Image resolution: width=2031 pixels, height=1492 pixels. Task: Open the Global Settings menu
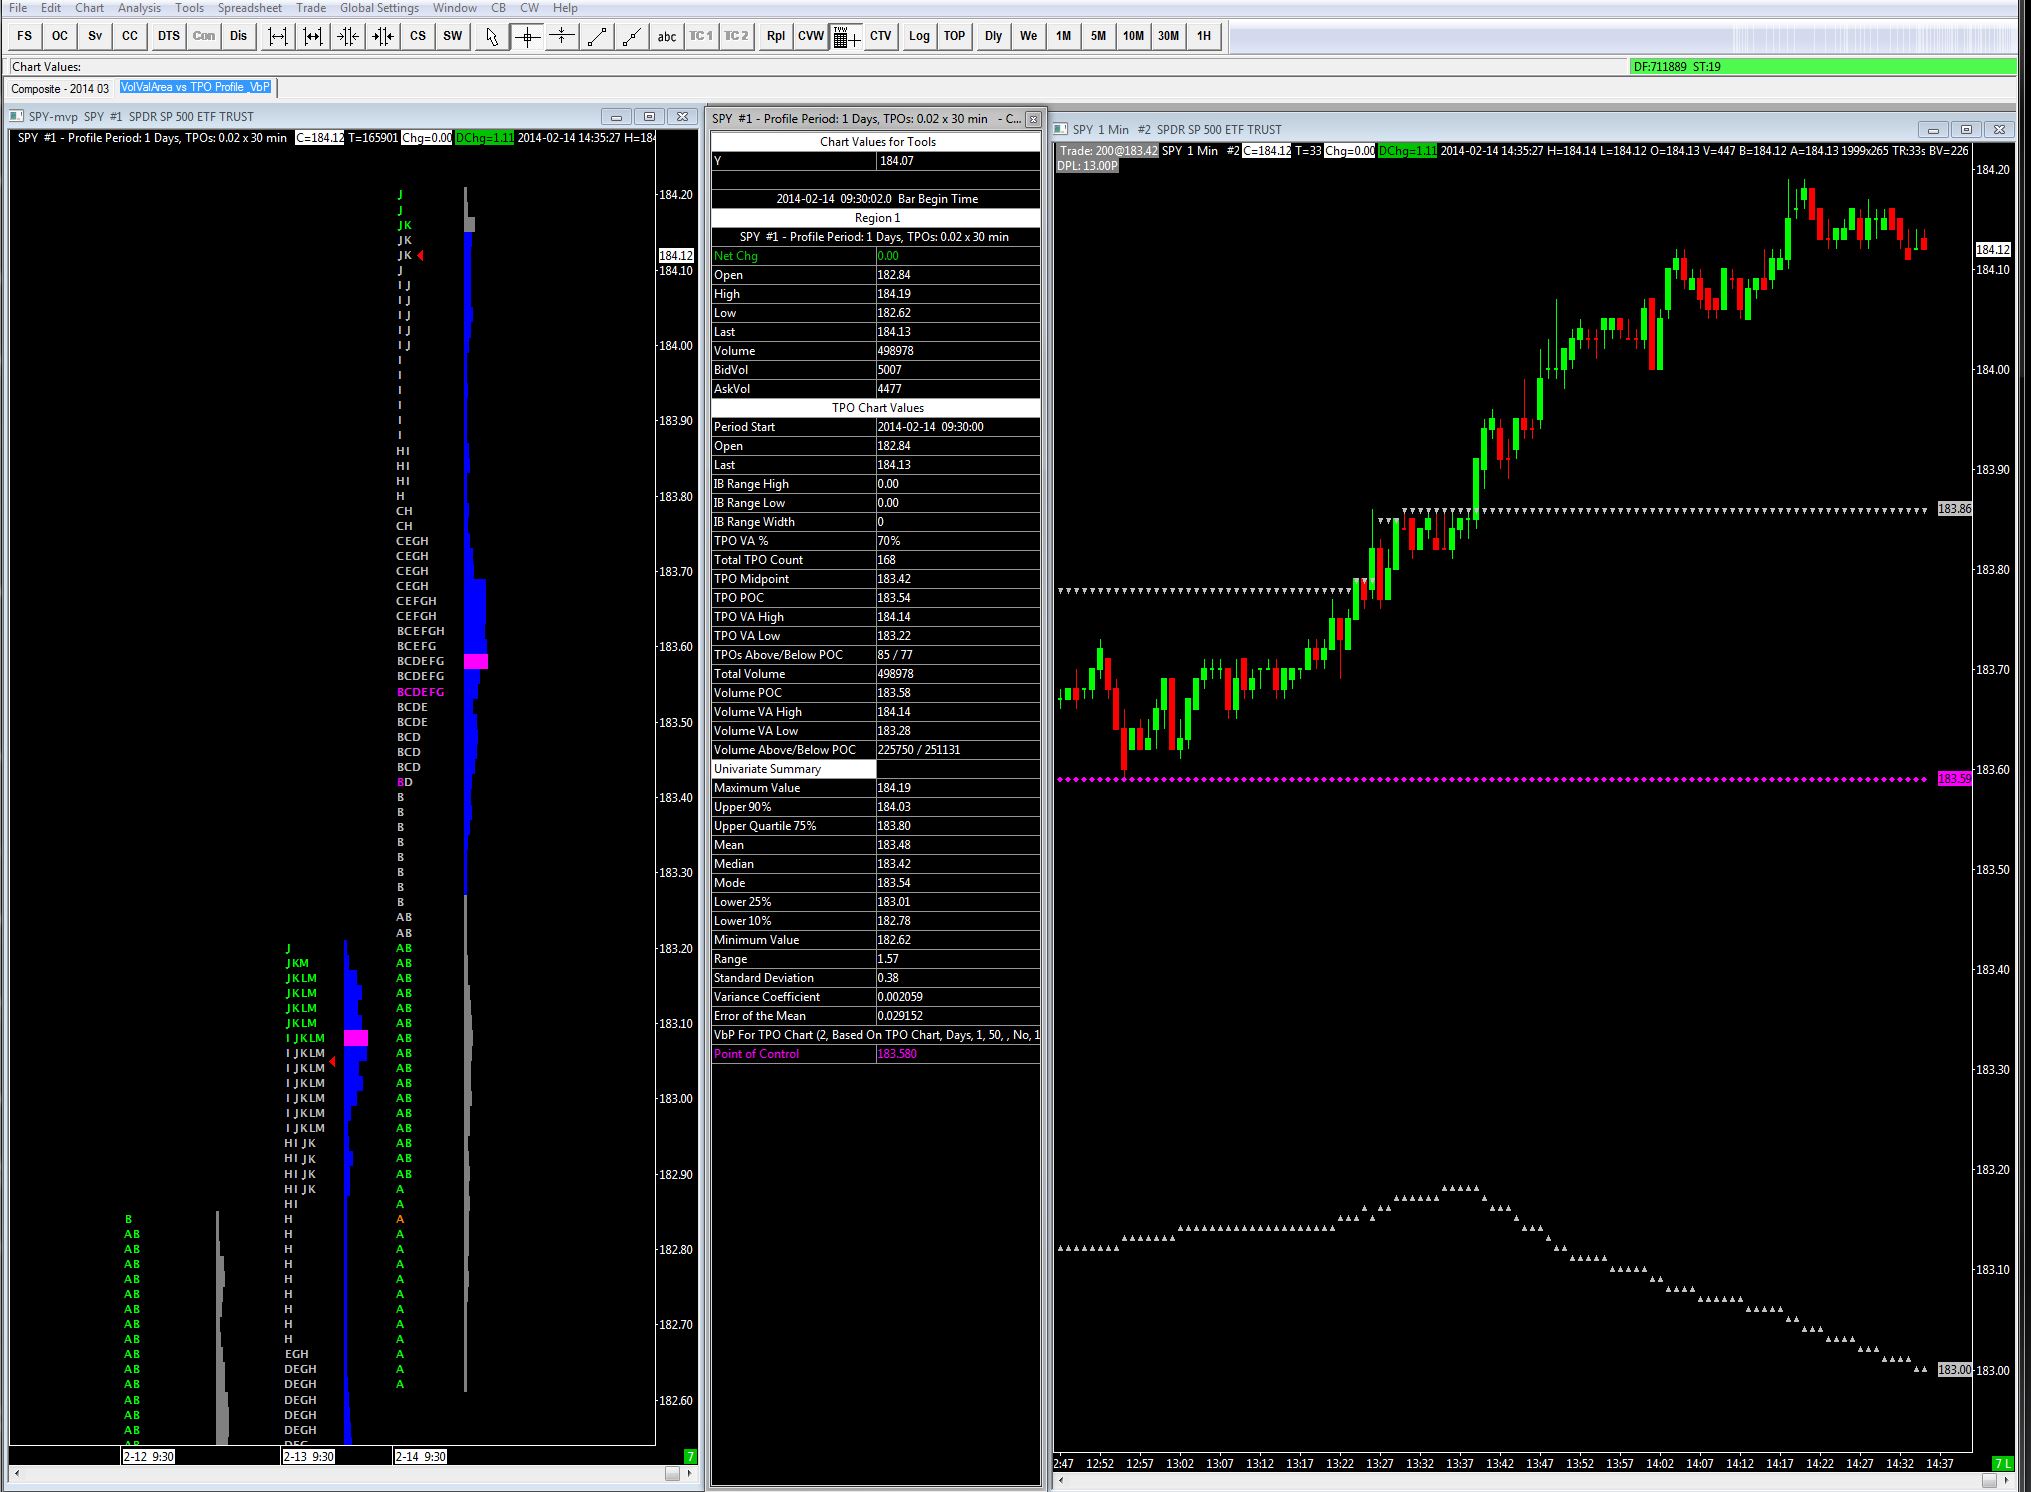tap(379, 8)
